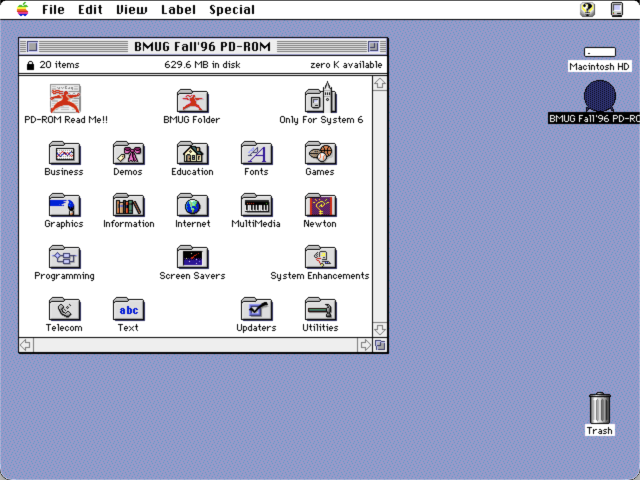This screenshot has width=640, height=480.
Task: Select the BMUG Folder icon
Action: pos(193,100)
